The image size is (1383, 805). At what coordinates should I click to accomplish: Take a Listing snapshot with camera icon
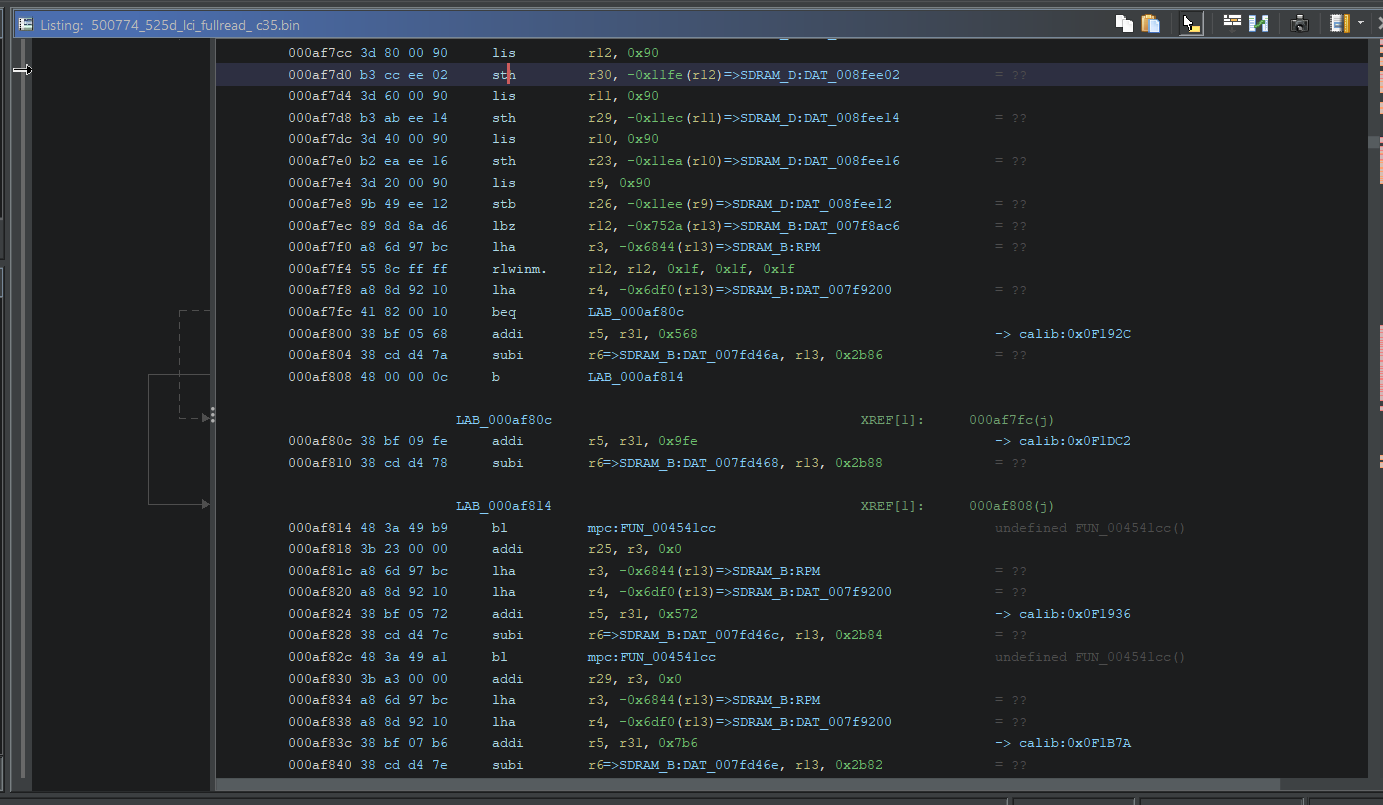1299,24
